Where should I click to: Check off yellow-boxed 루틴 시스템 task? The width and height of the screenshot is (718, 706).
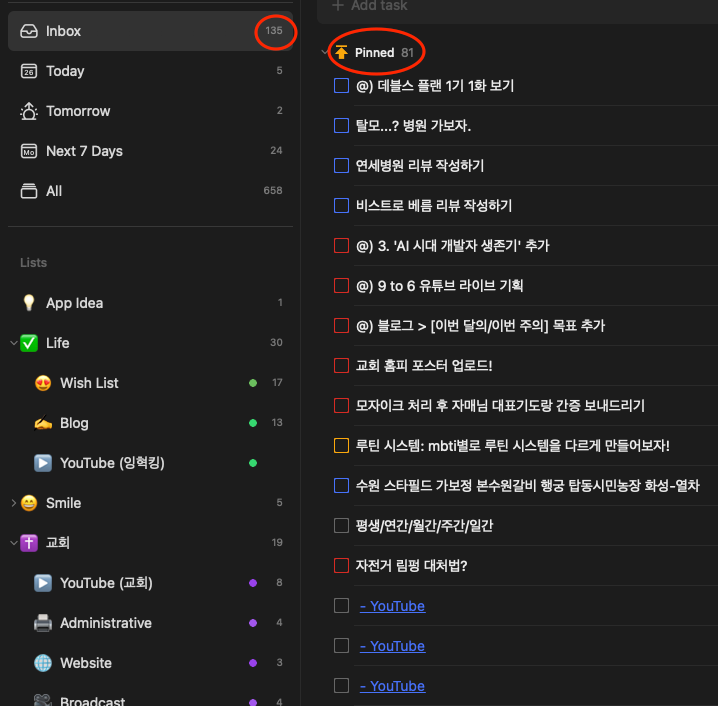point(341,445)
